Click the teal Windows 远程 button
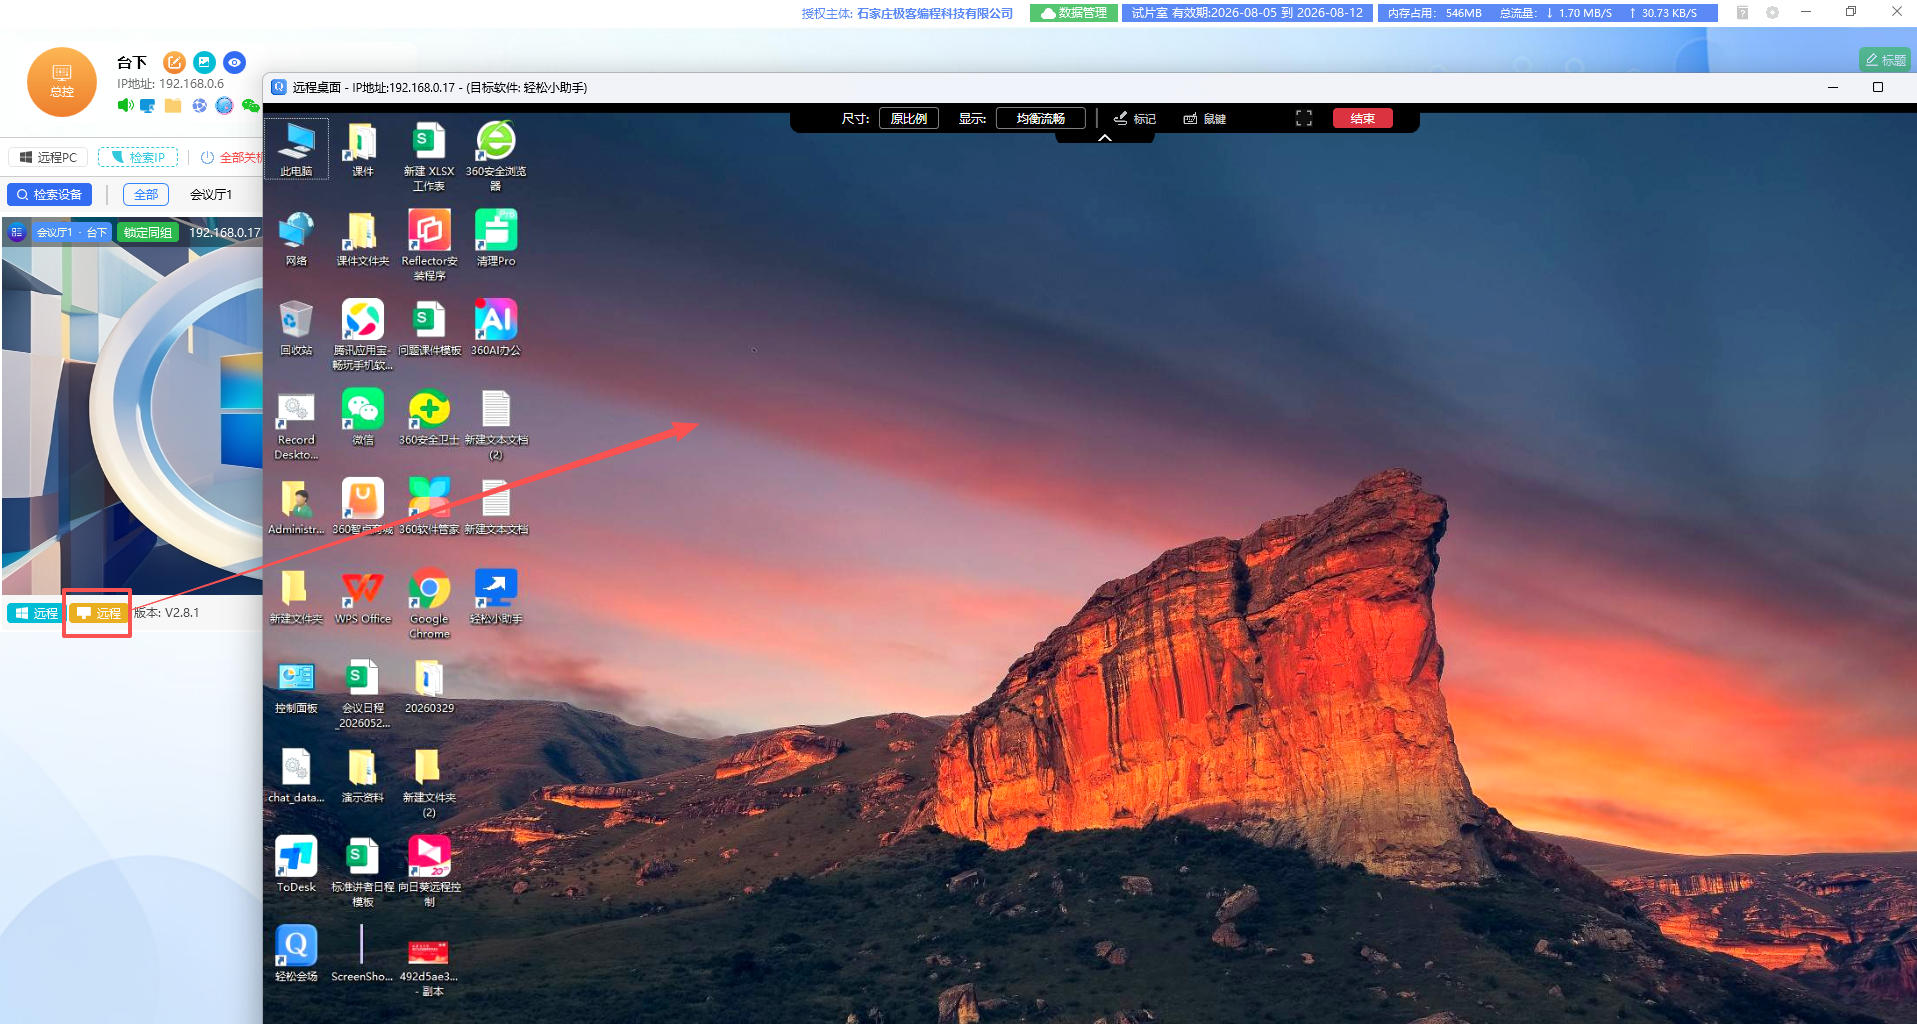 click(35, 613)
